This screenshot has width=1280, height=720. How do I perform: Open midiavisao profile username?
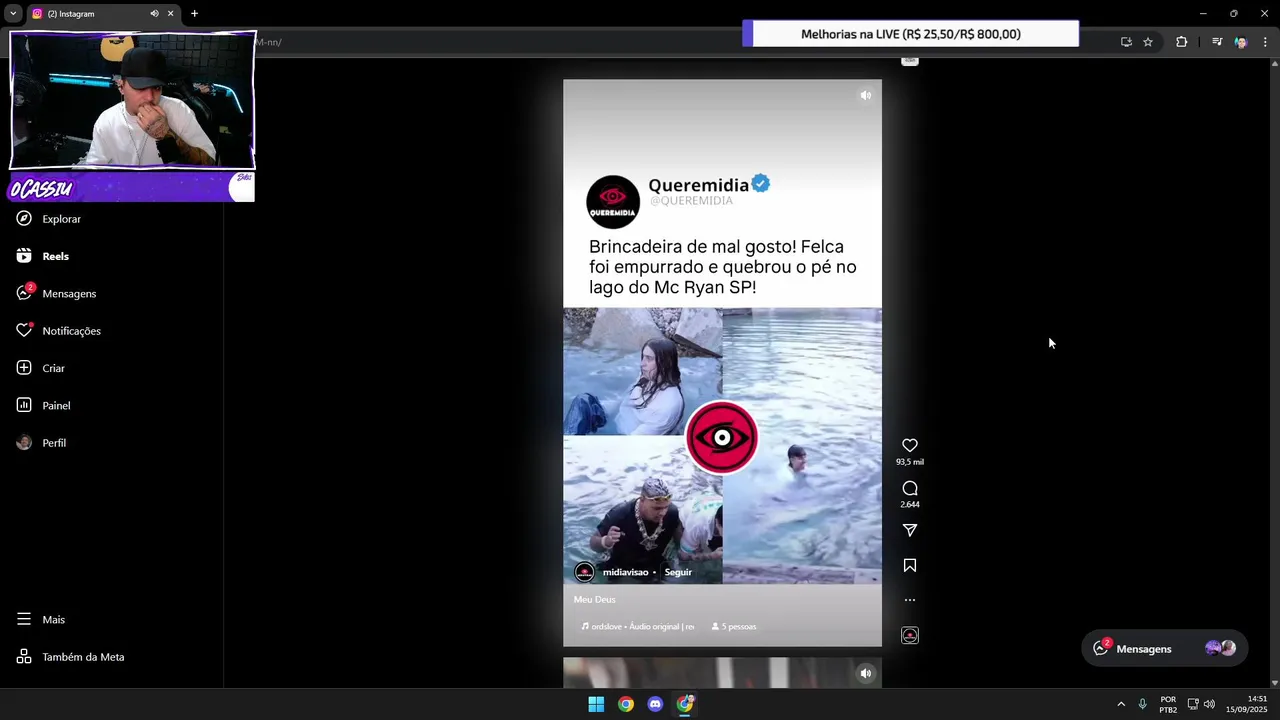pyautogui.click(x=625, y=572)
